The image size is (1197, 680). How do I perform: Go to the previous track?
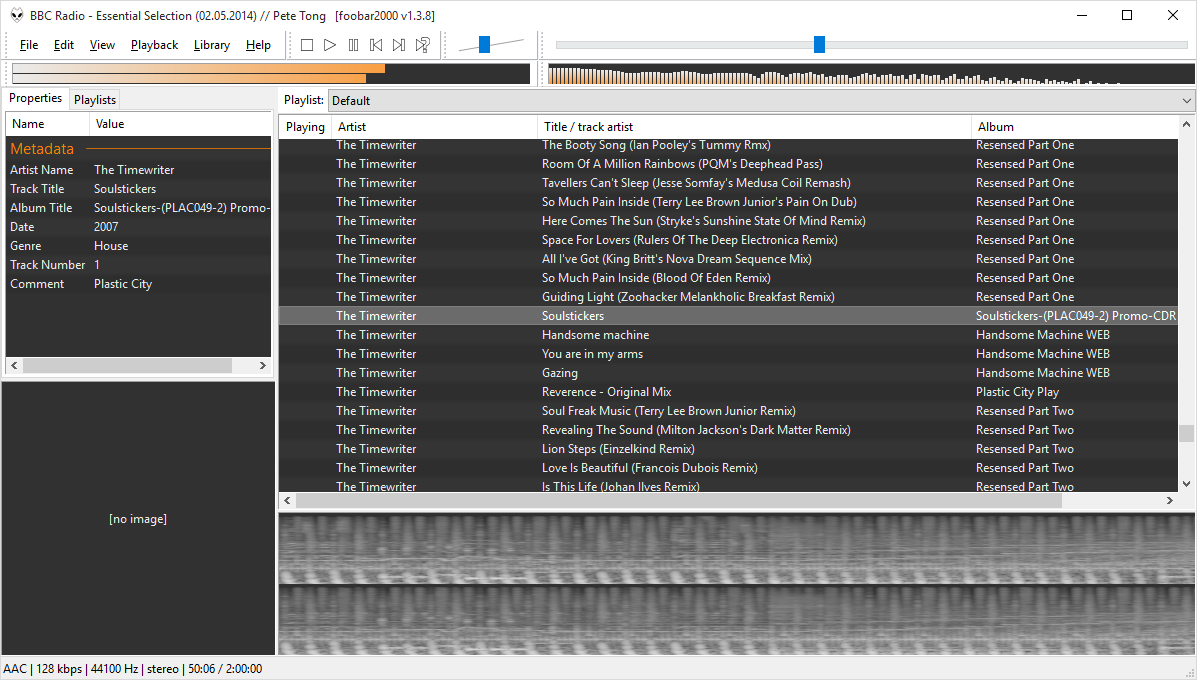coord(376,45)
